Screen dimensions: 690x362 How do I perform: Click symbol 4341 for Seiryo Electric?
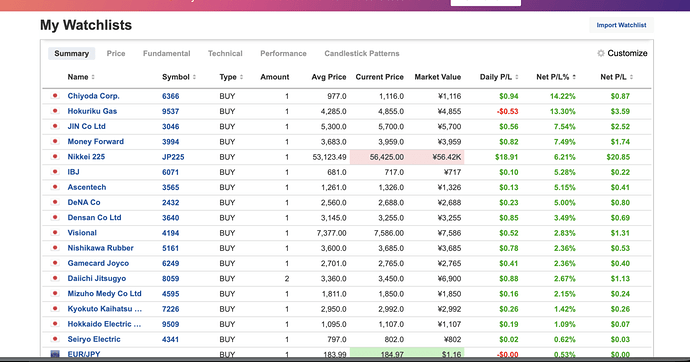point(170,339)
